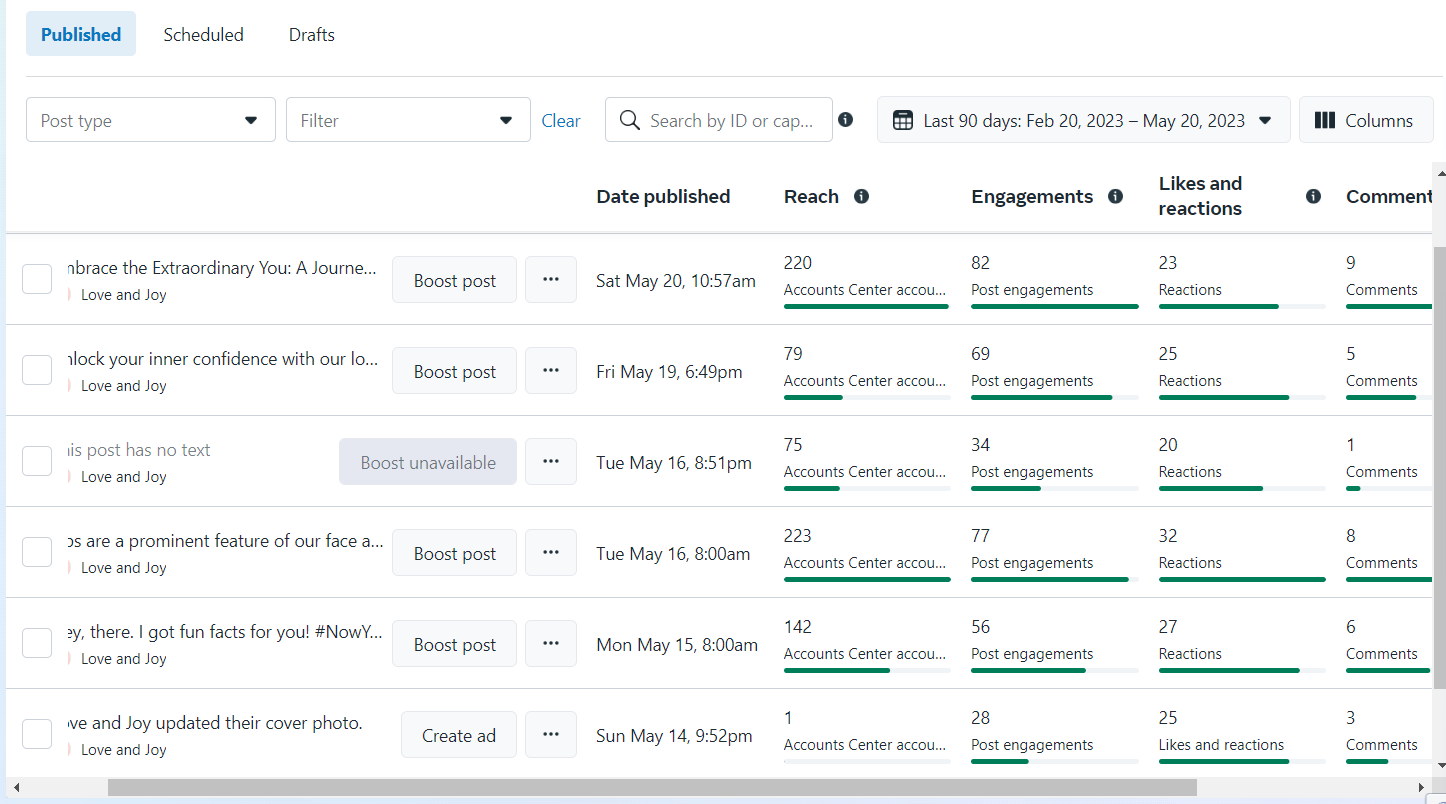Click the Engagements column info icon
1446x804 pixels.
coord(1115,197)
